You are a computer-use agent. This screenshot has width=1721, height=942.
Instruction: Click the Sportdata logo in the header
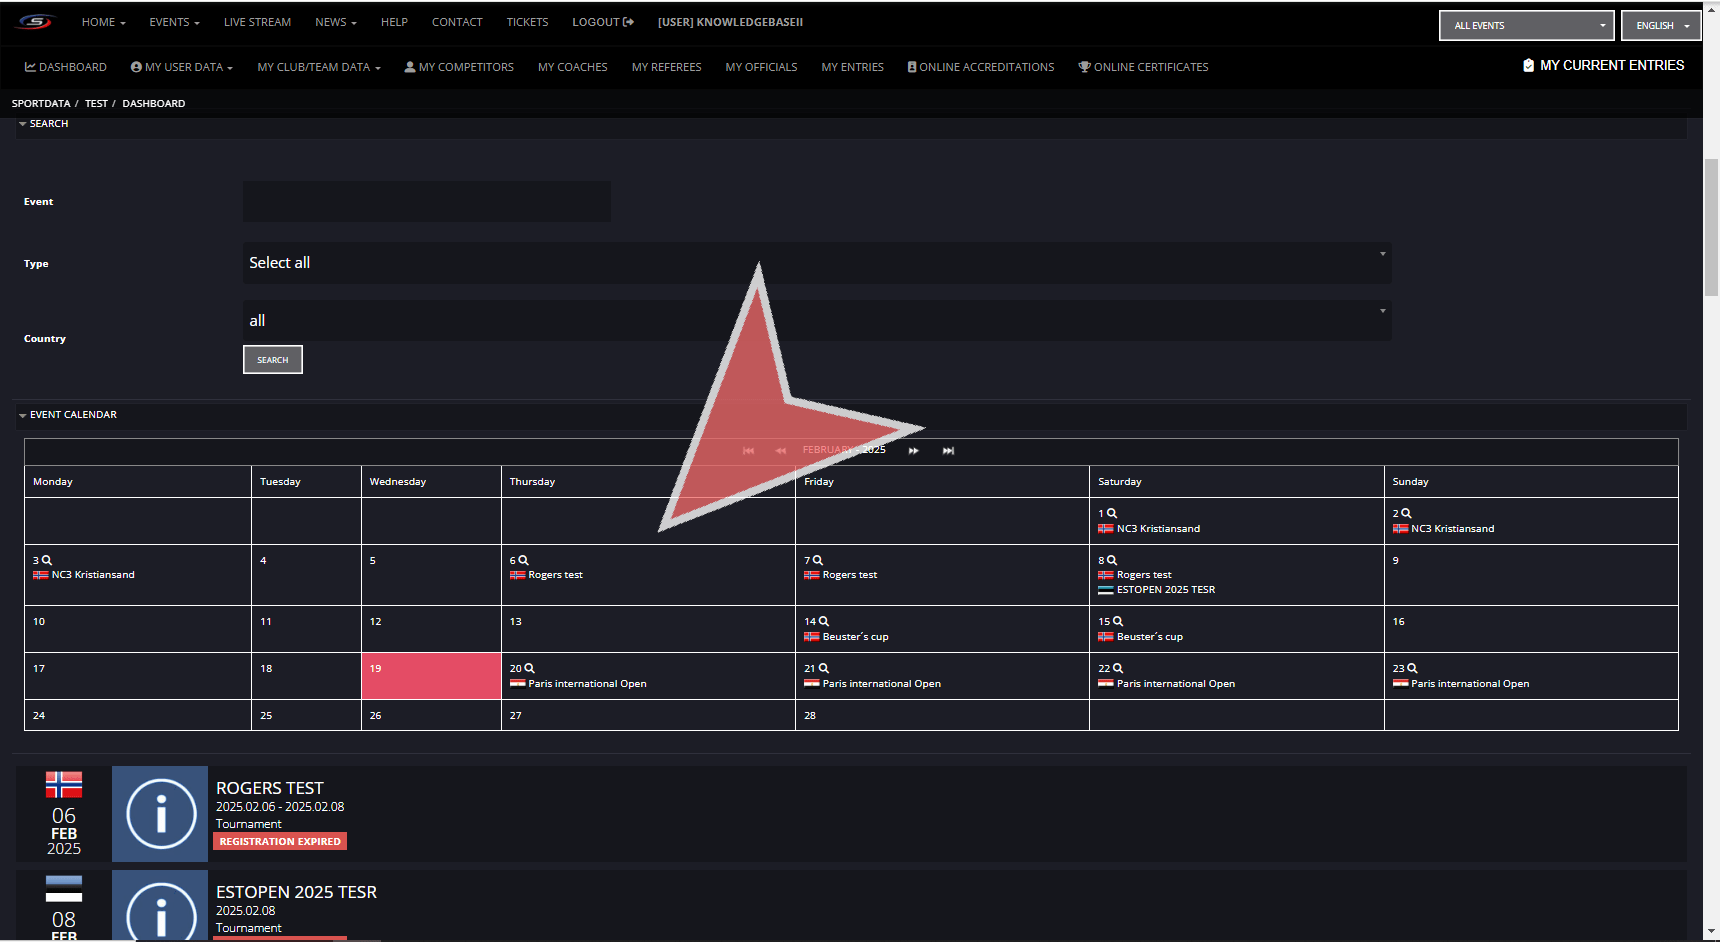pyautogui.click(x=35, y=22)
